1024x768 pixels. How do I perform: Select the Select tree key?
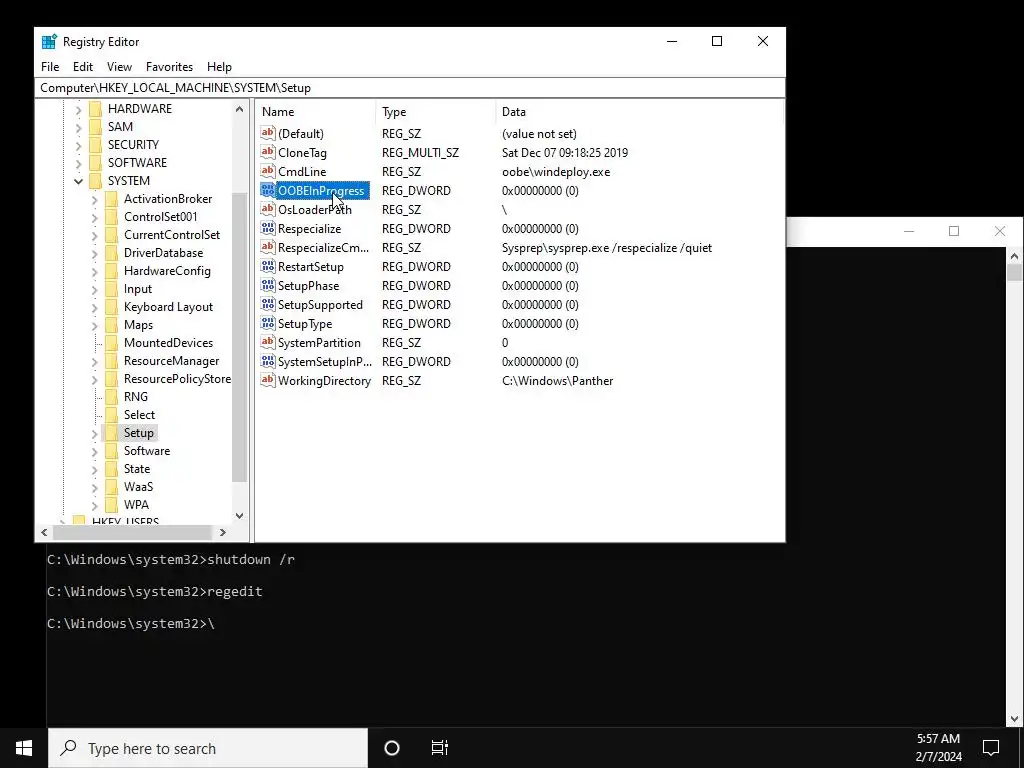[x=139, y=415]
